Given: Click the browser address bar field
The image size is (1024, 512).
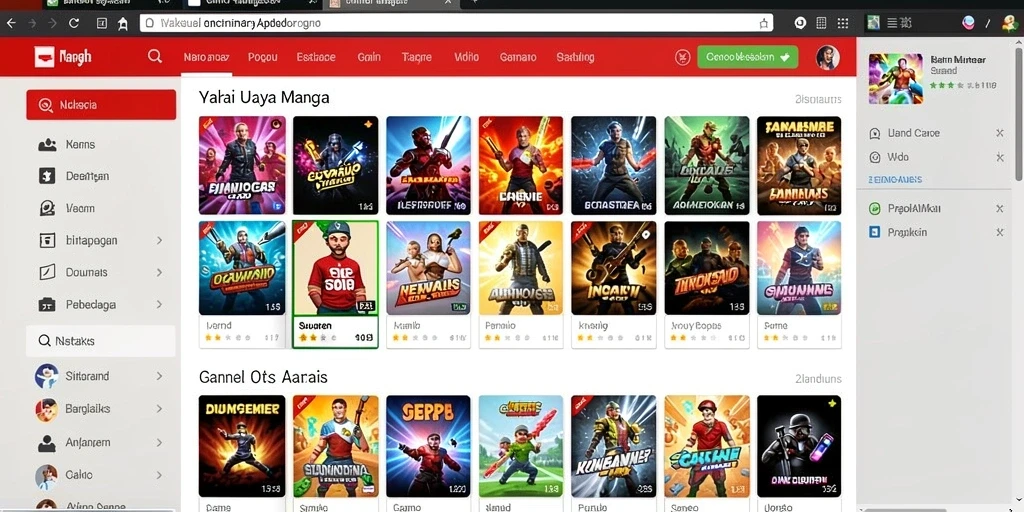Looking at the screenshot, I should (x=456, y=23).
